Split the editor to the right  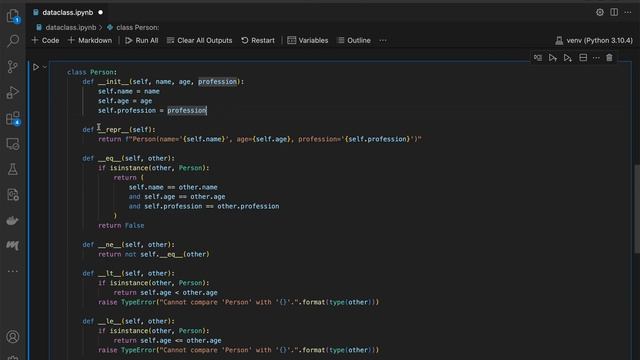pos(614,12)
